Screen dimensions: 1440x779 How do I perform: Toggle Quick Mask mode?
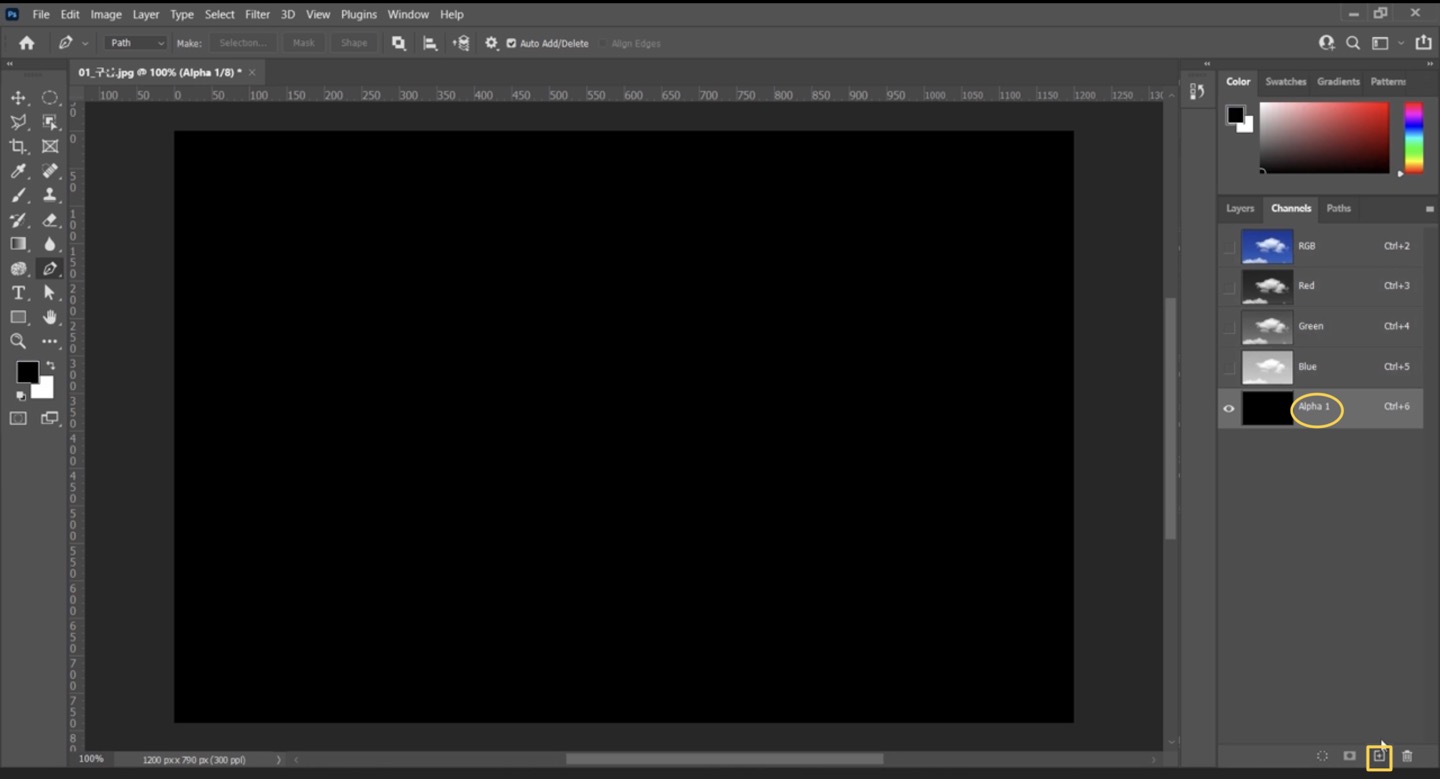(18, 418)
